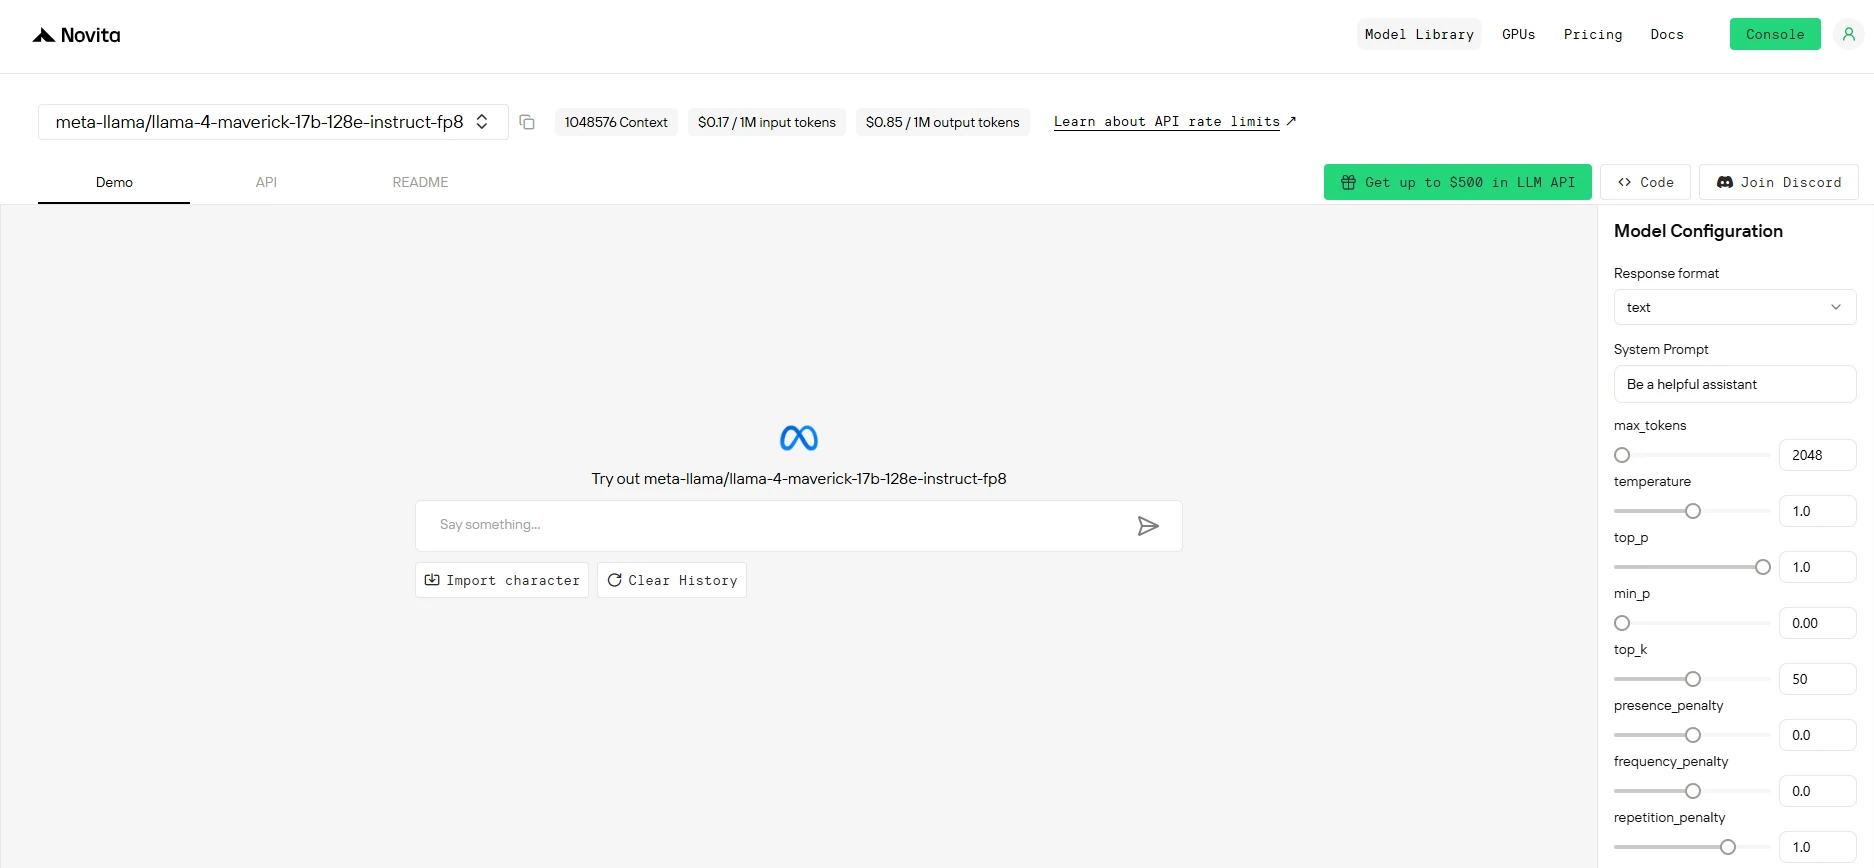Click the Try out meta-llama text
The width and height of the screenshot is (1874, 868).
click(x=799, y=479)
